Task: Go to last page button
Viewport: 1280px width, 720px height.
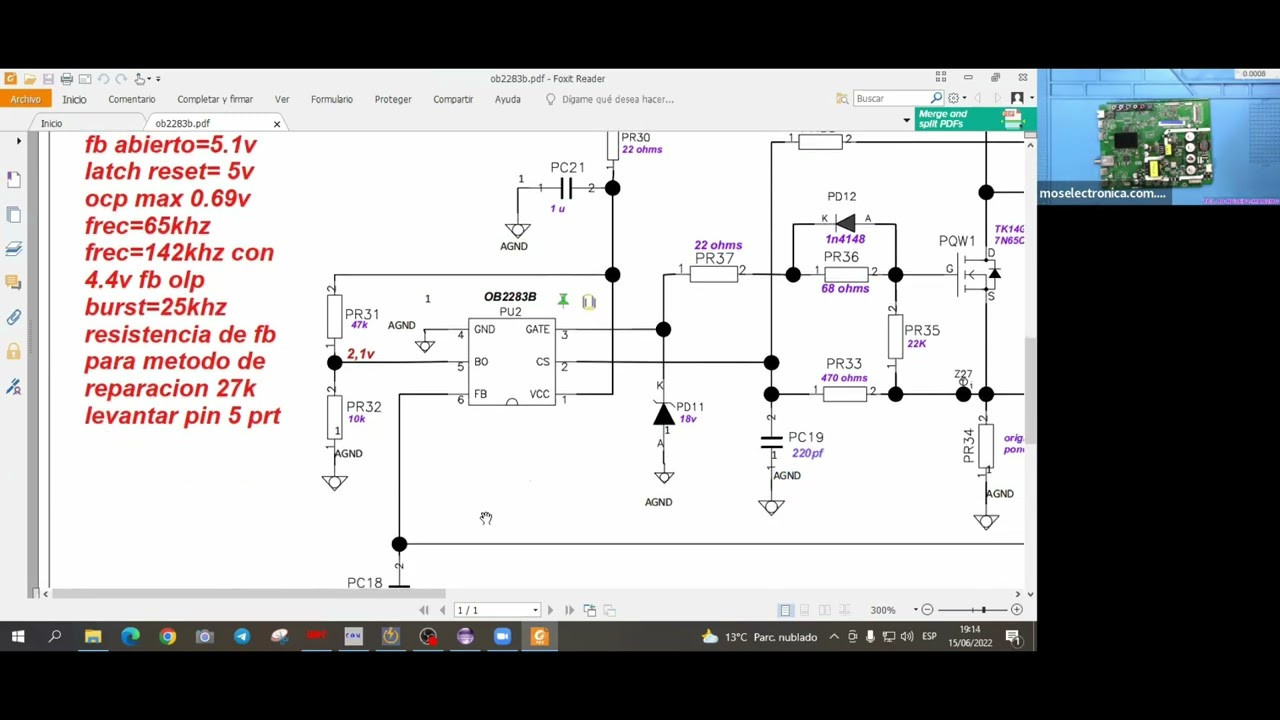Action: [x=569, y=610]
